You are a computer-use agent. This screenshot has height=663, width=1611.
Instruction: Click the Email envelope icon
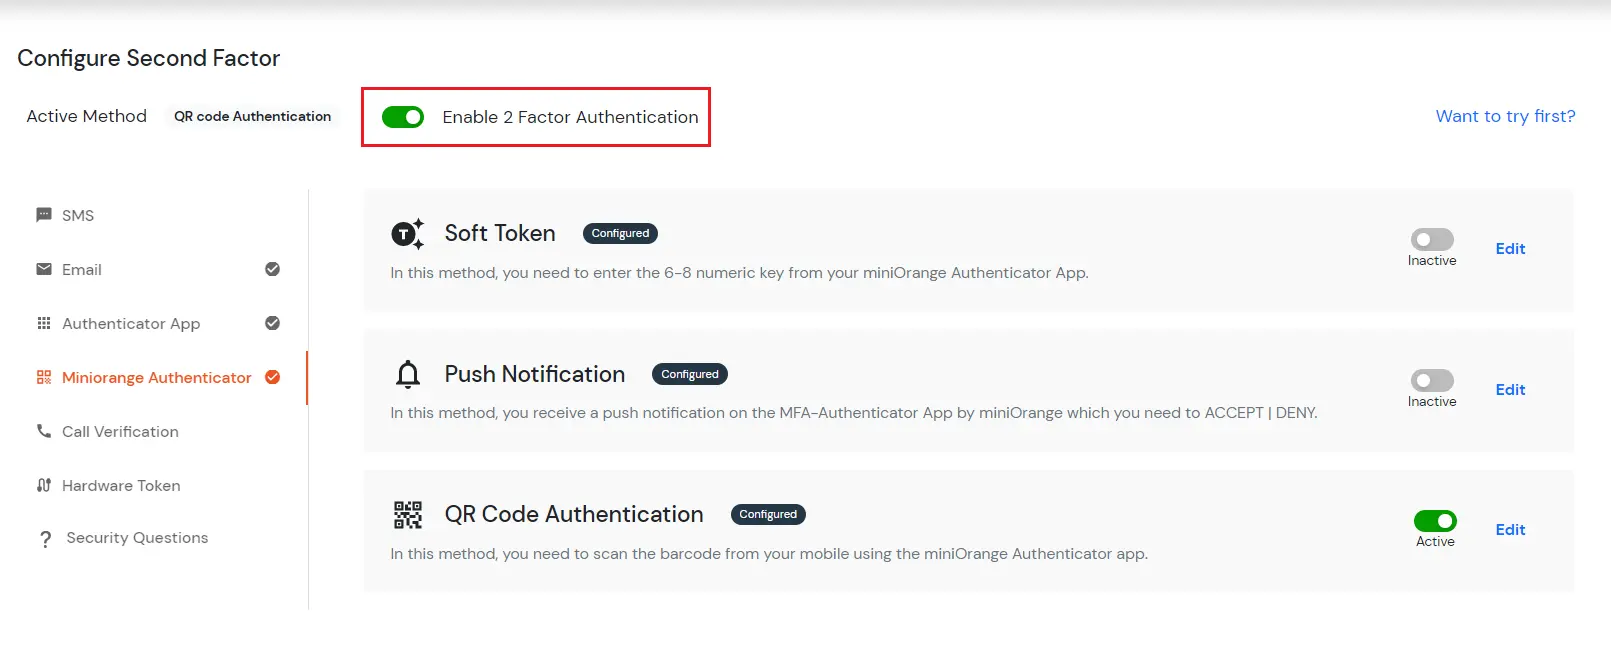[44, 269]
